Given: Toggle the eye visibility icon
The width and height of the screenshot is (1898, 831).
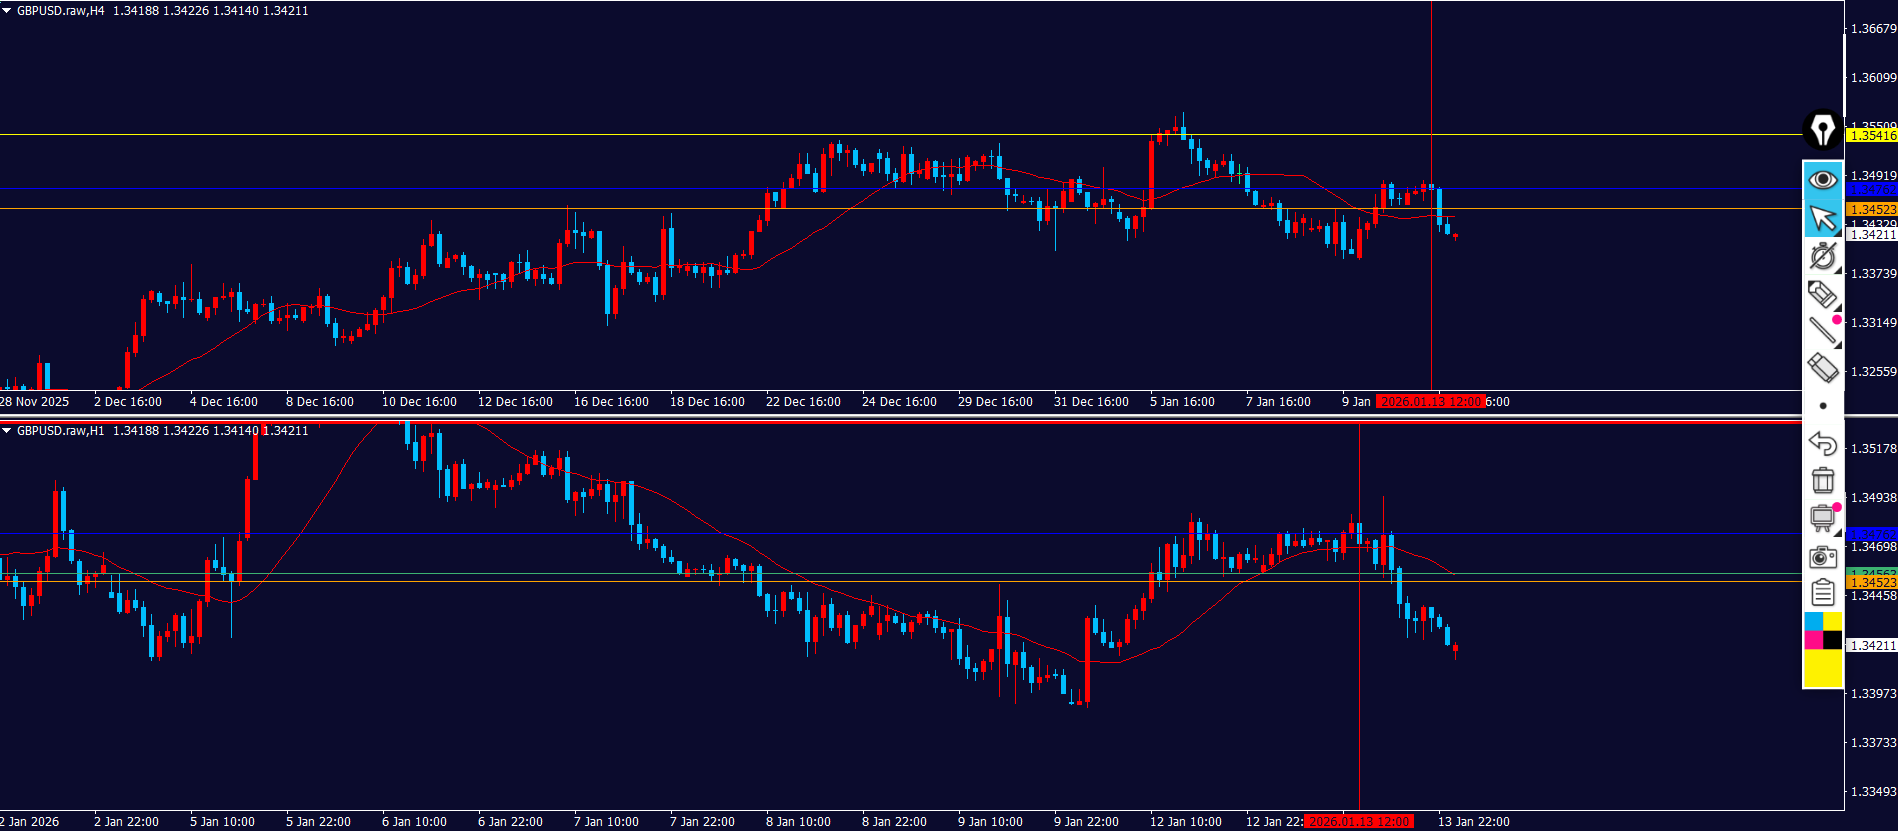Looking at the screenshot, I should point(1822,179).
